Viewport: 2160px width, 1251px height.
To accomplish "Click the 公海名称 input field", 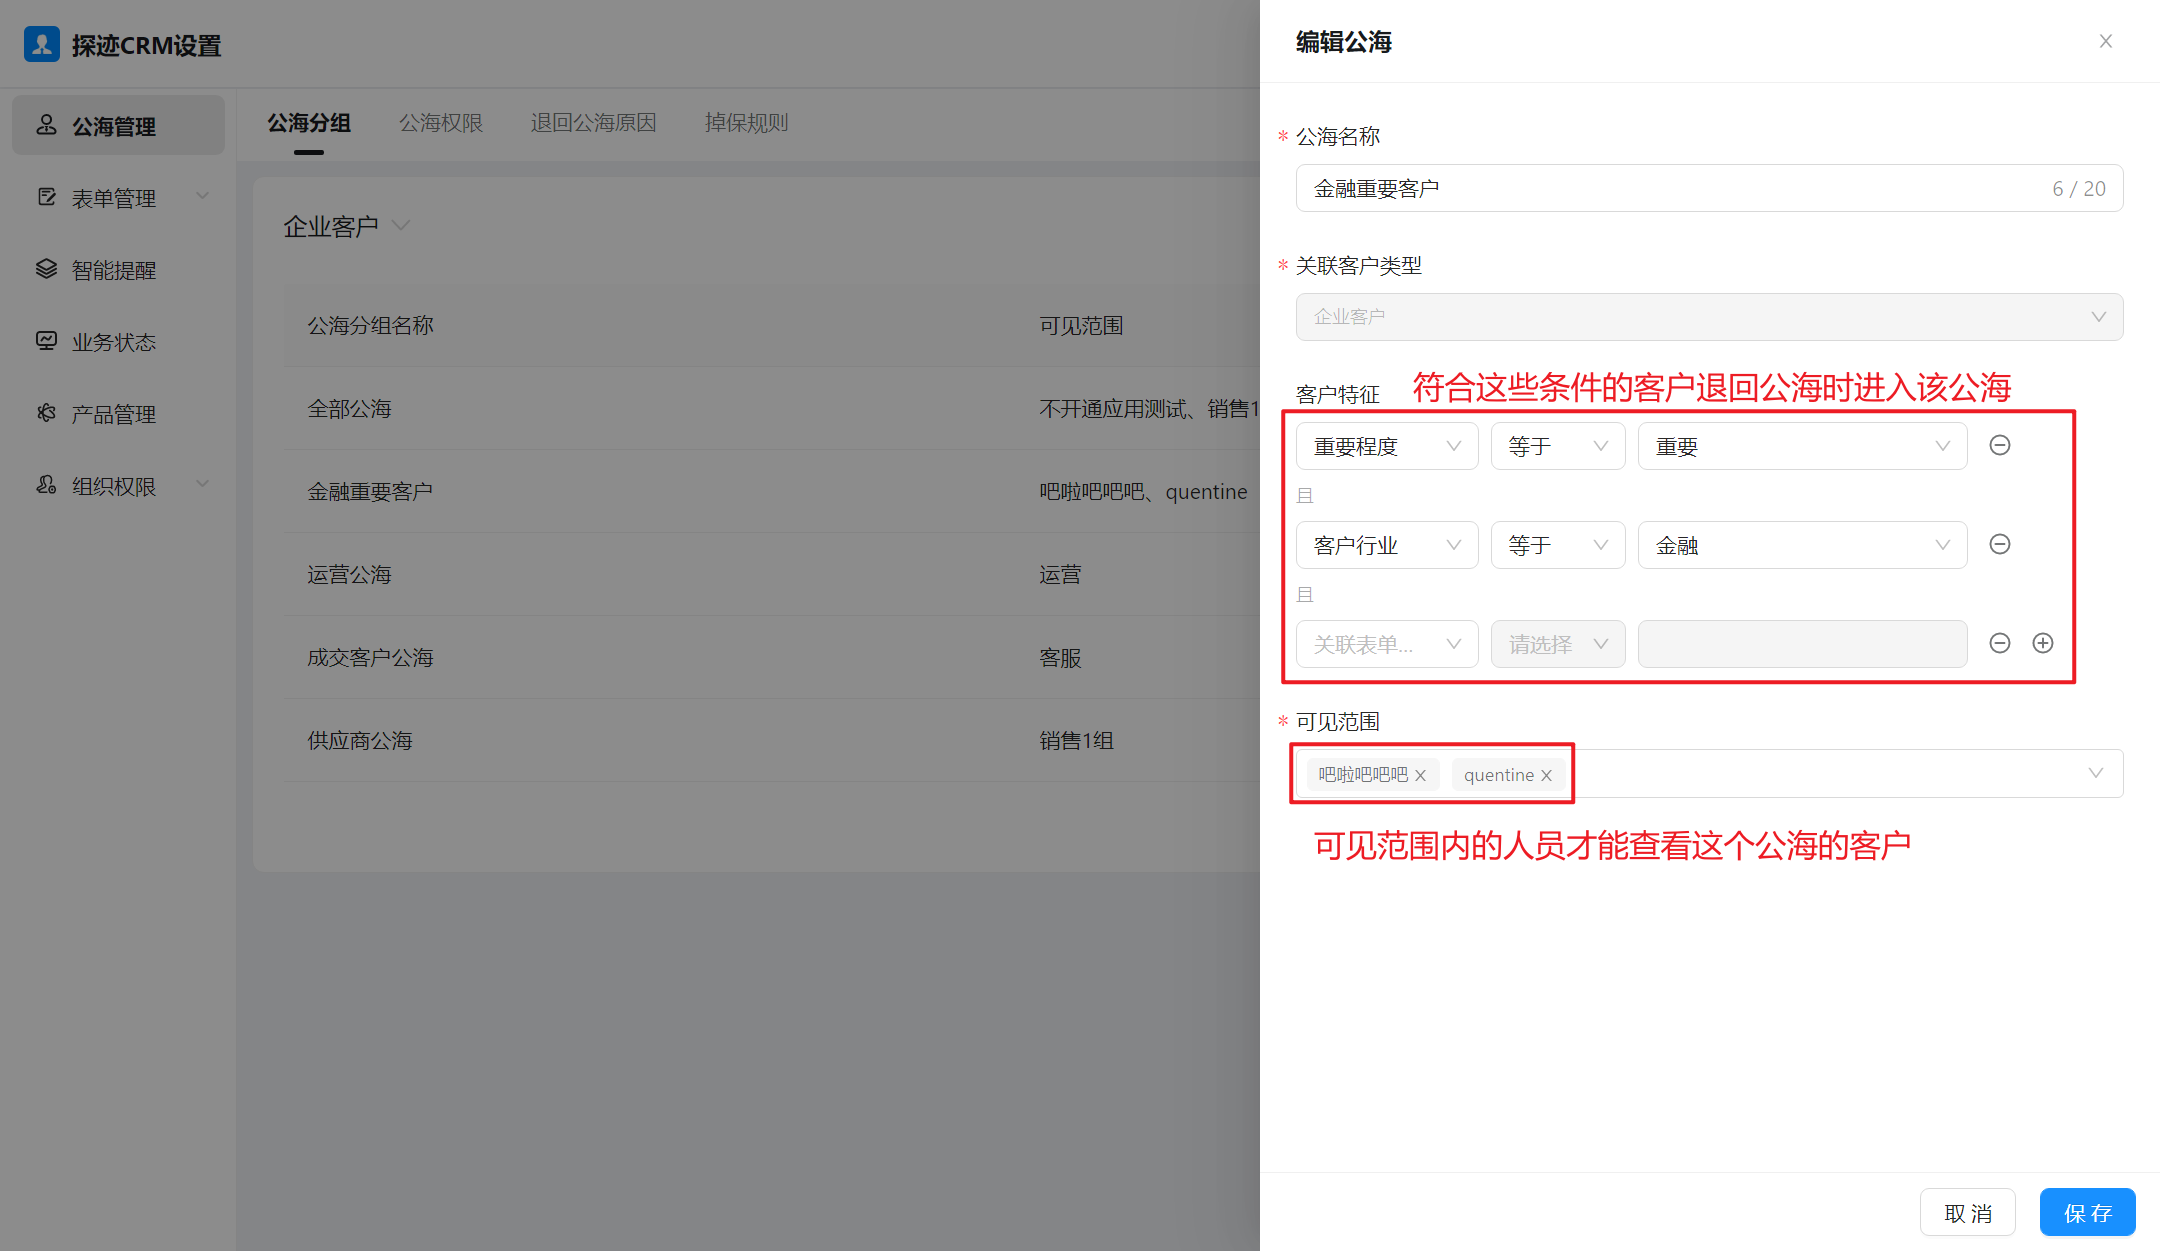I will tap(1680, 189).
